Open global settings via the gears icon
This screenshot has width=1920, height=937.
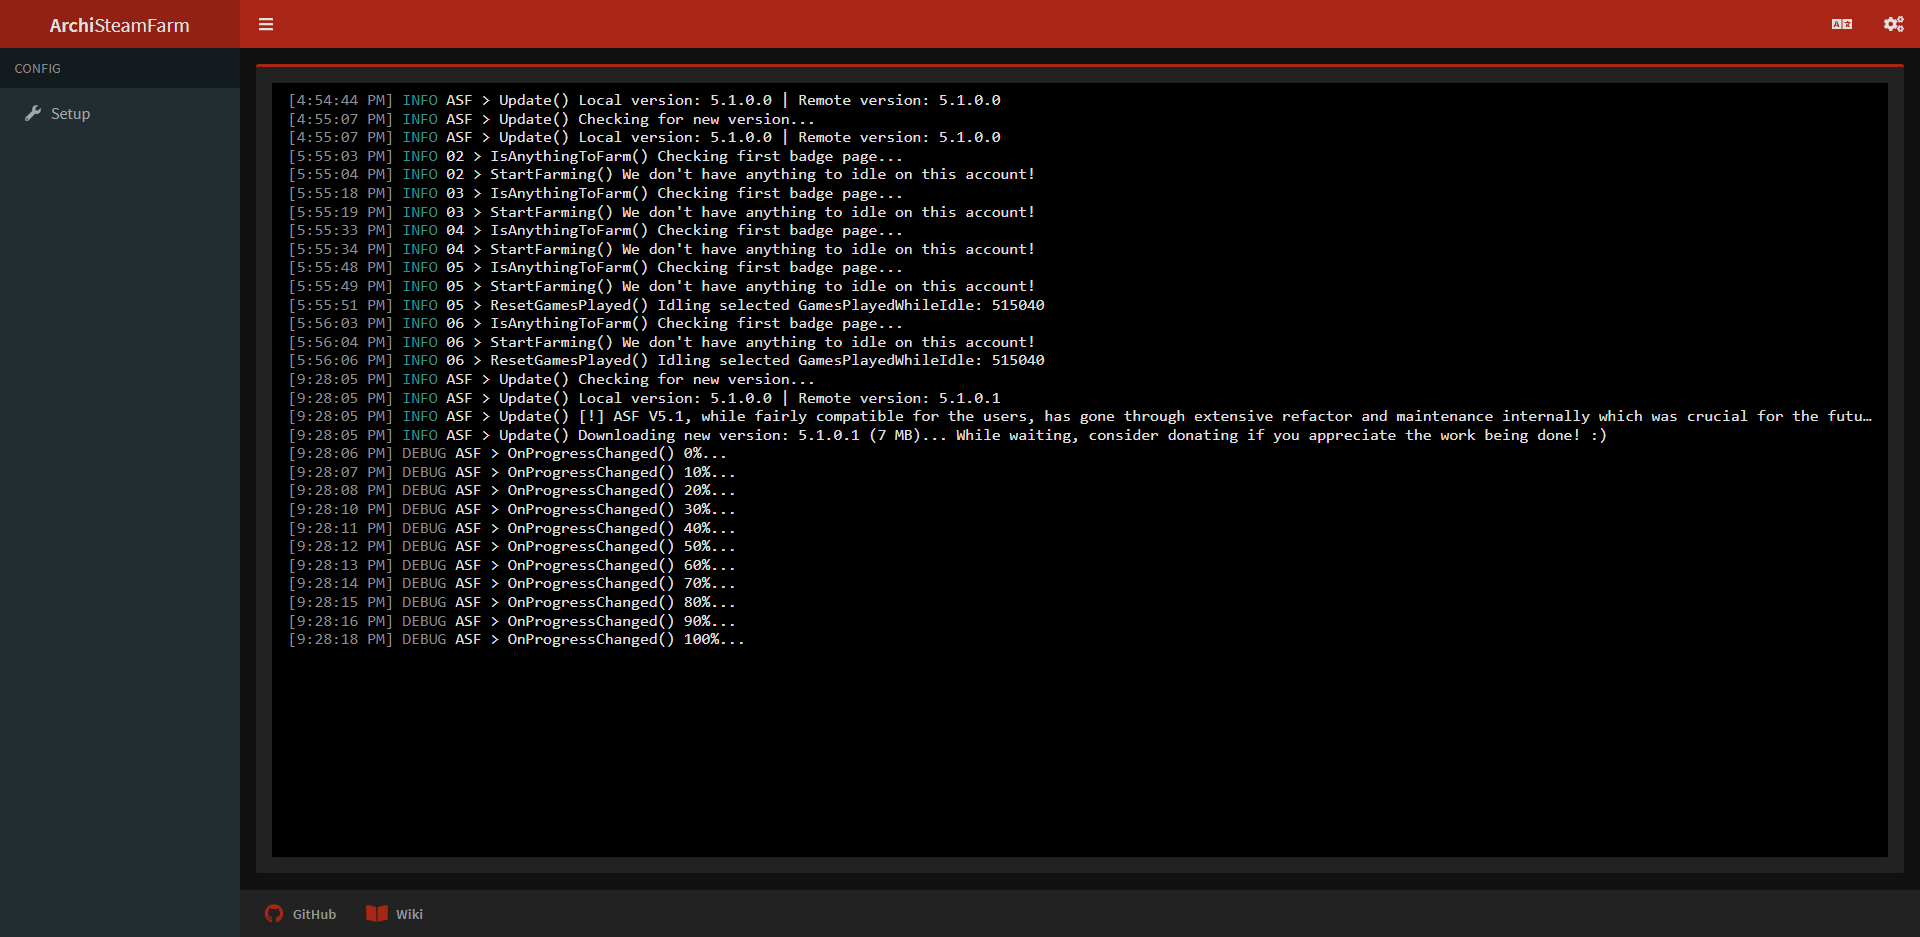(1894, 24)
